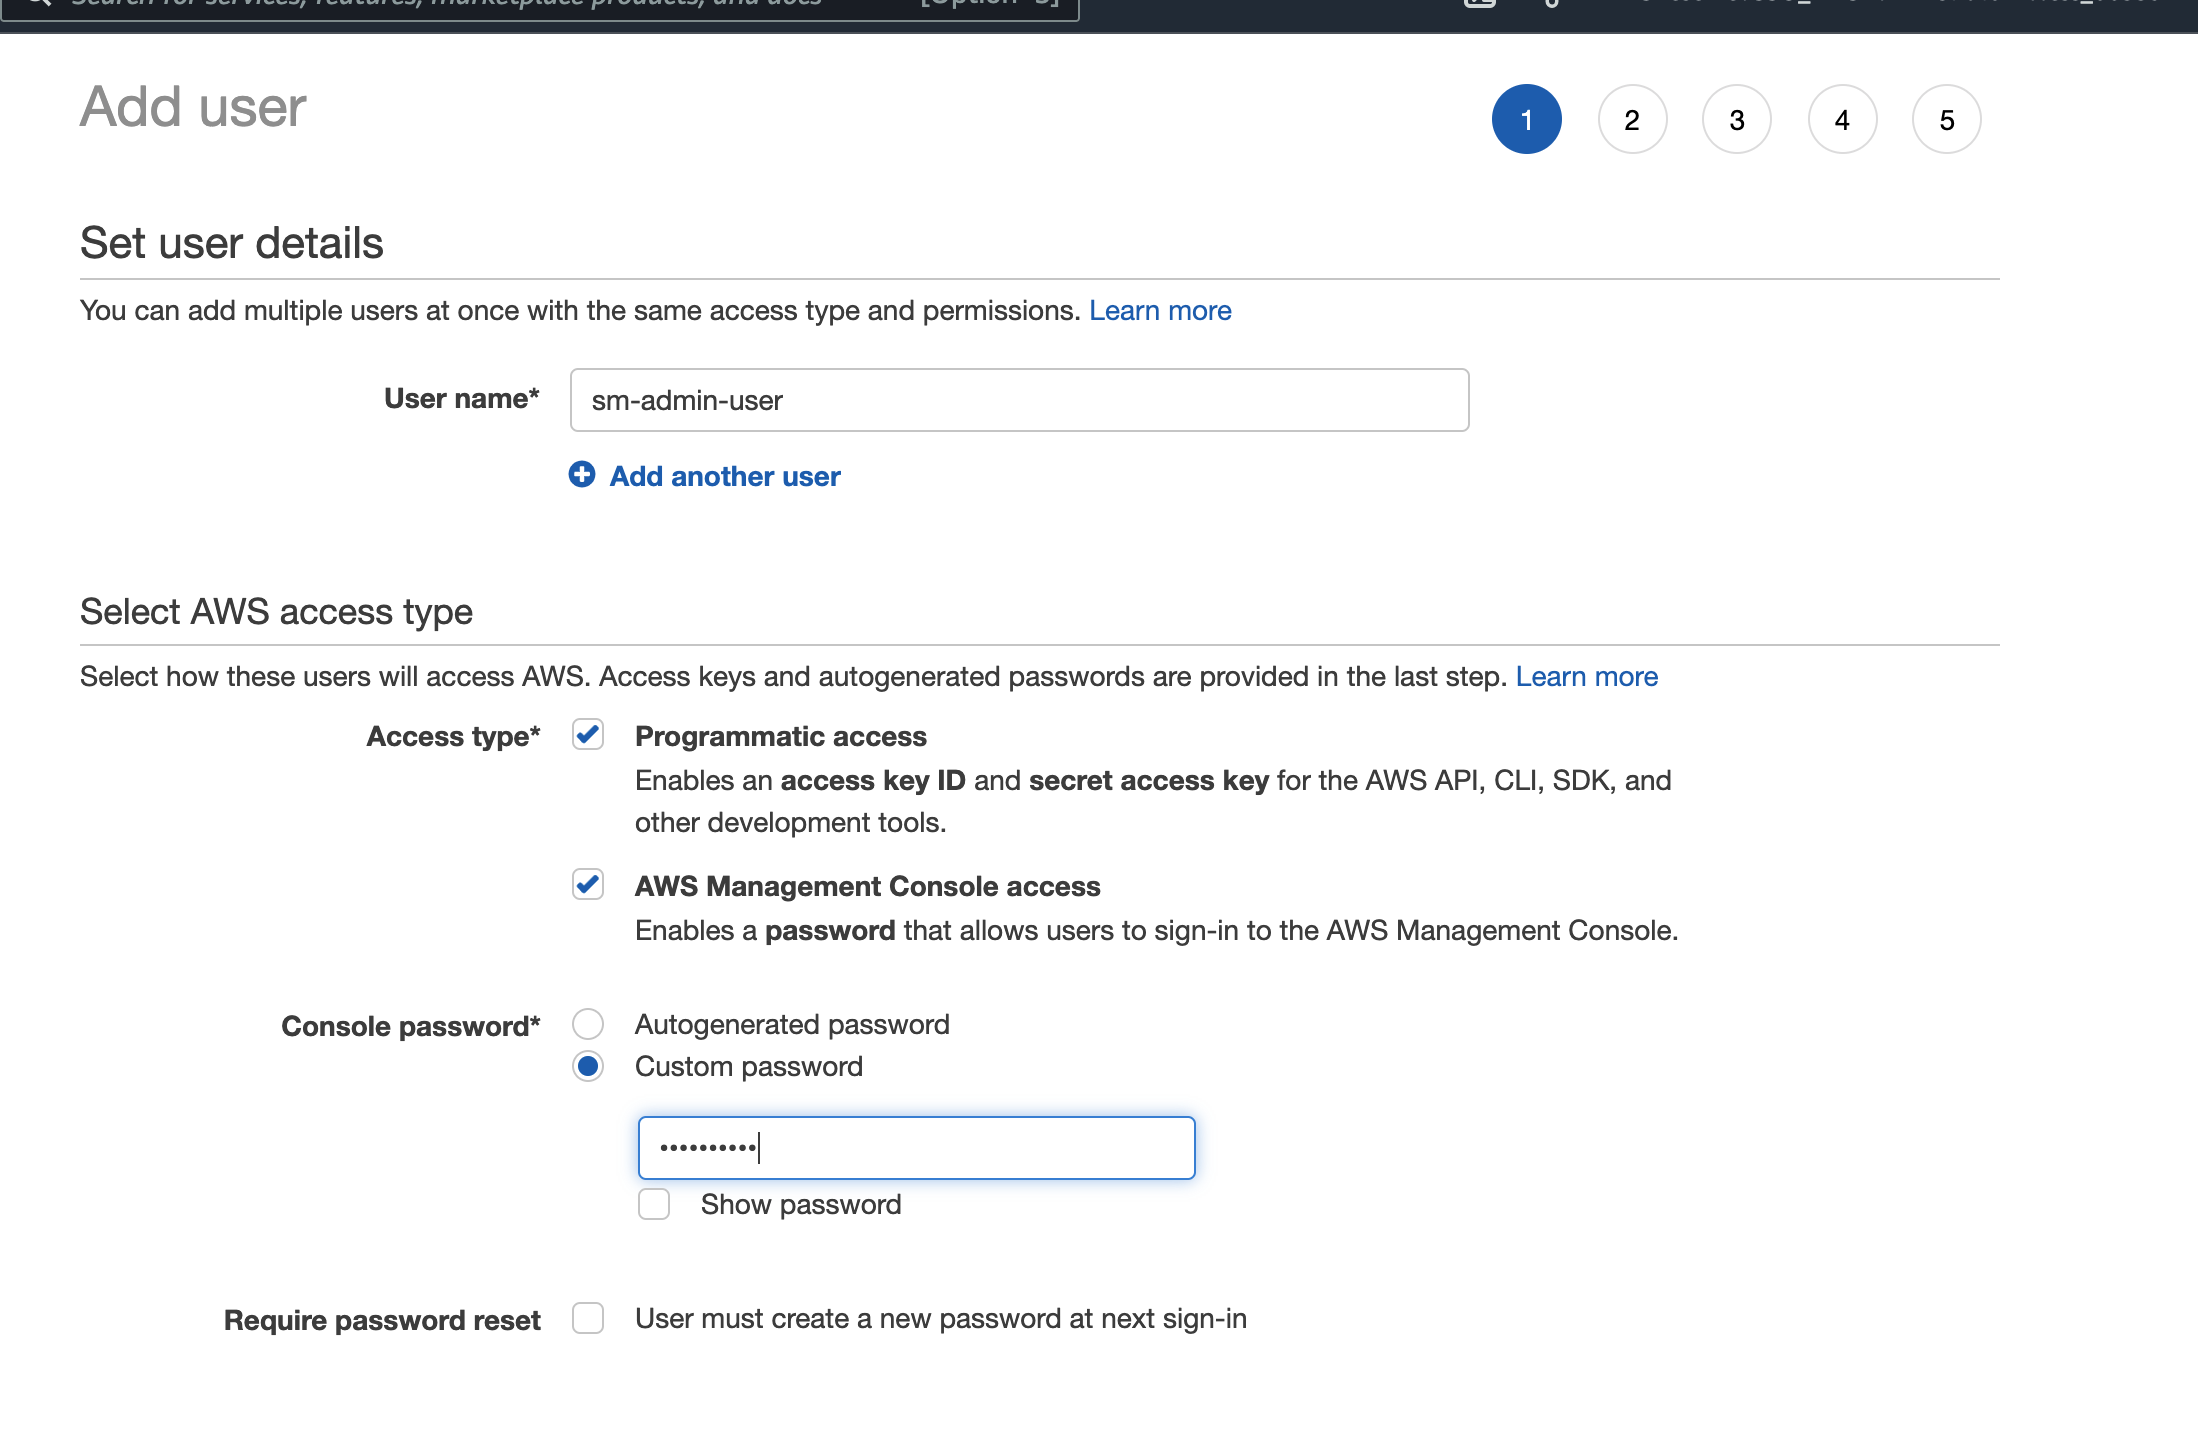
Task: Click the Select AWS access type heading
Action: tap(276, 612)
